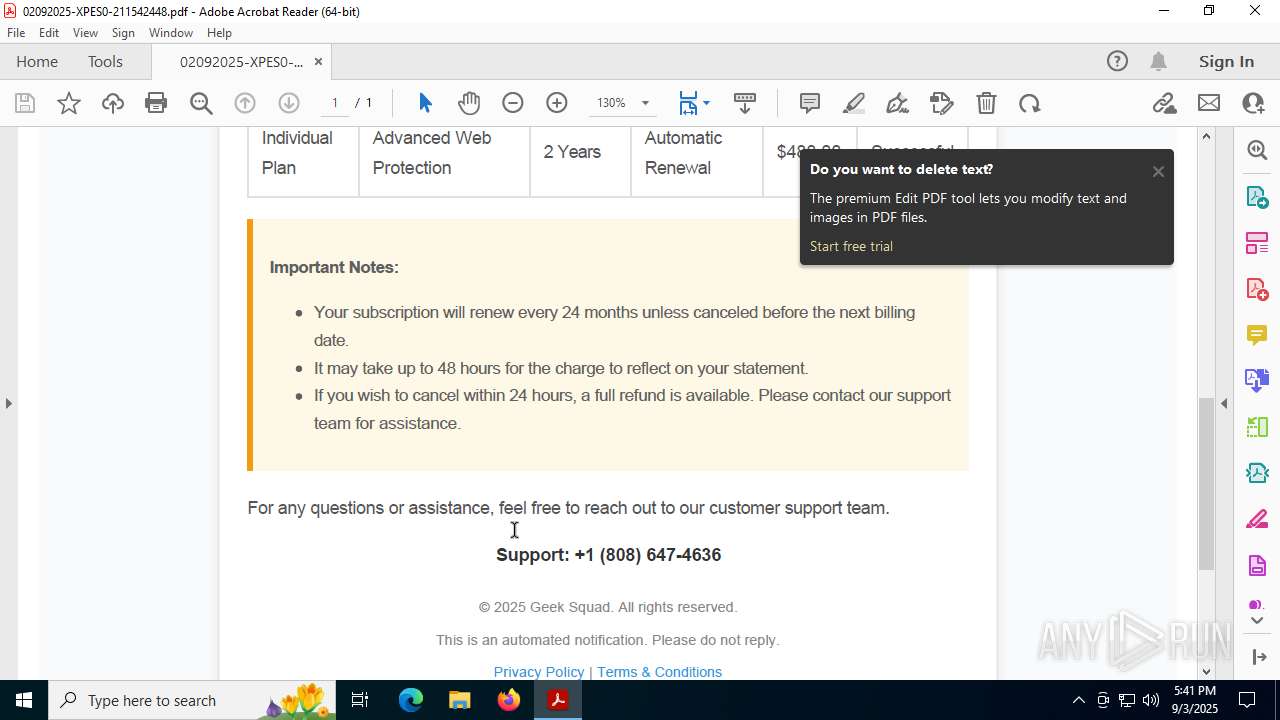The image size is (1280, 720).
Task: Open Edit menu
Action: click(x=49, y=33)
